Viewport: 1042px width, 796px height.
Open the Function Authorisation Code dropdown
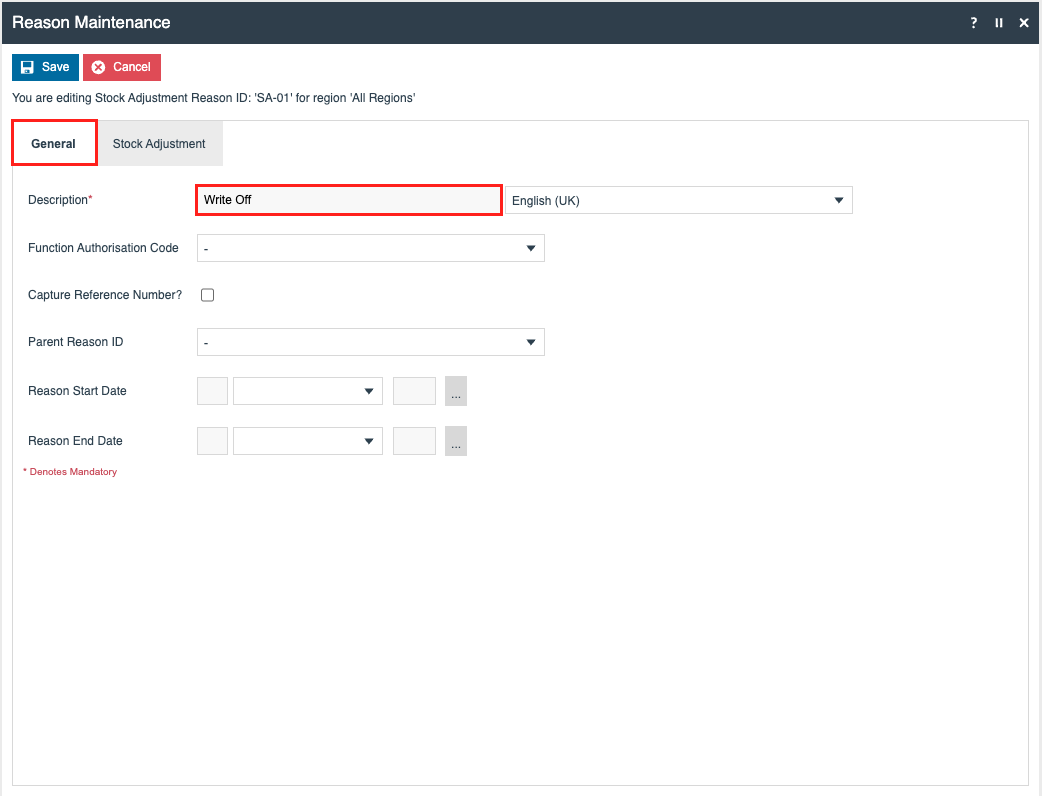[x=370, y=248]
